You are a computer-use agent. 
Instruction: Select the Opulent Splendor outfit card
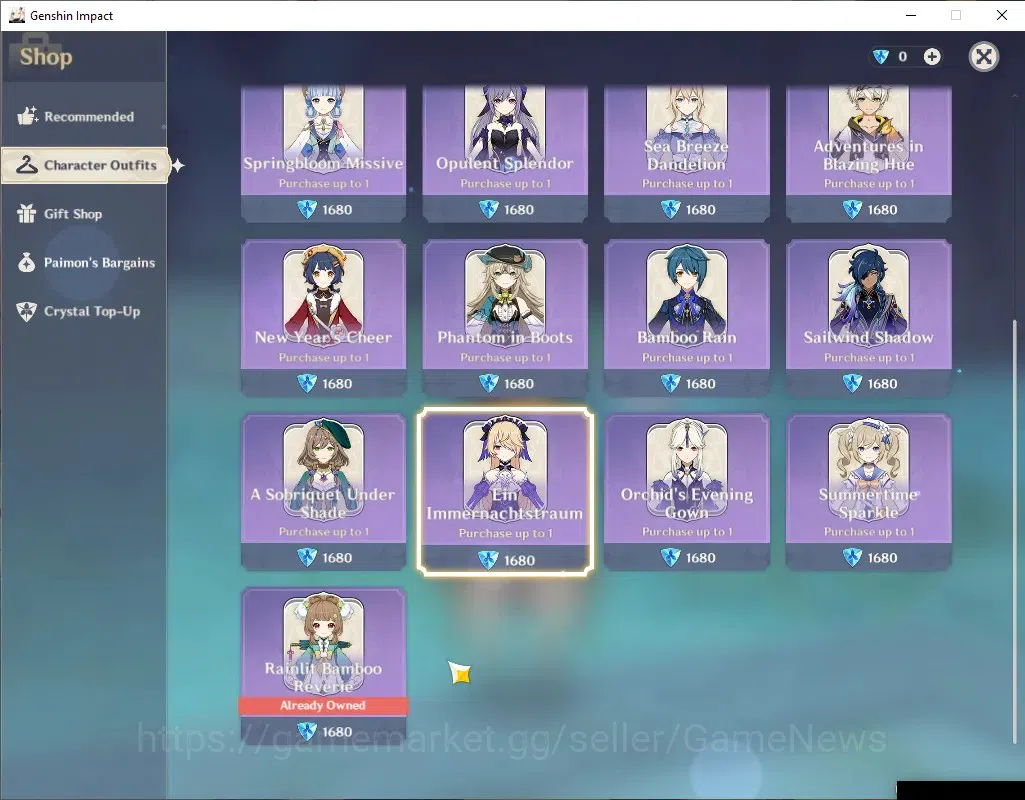click(505, 154)
